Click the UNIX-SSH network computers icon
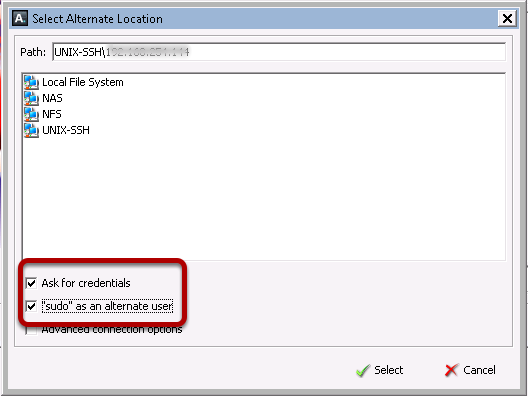The height and width of the screenshot is (396, 528). tap(31, 130)
